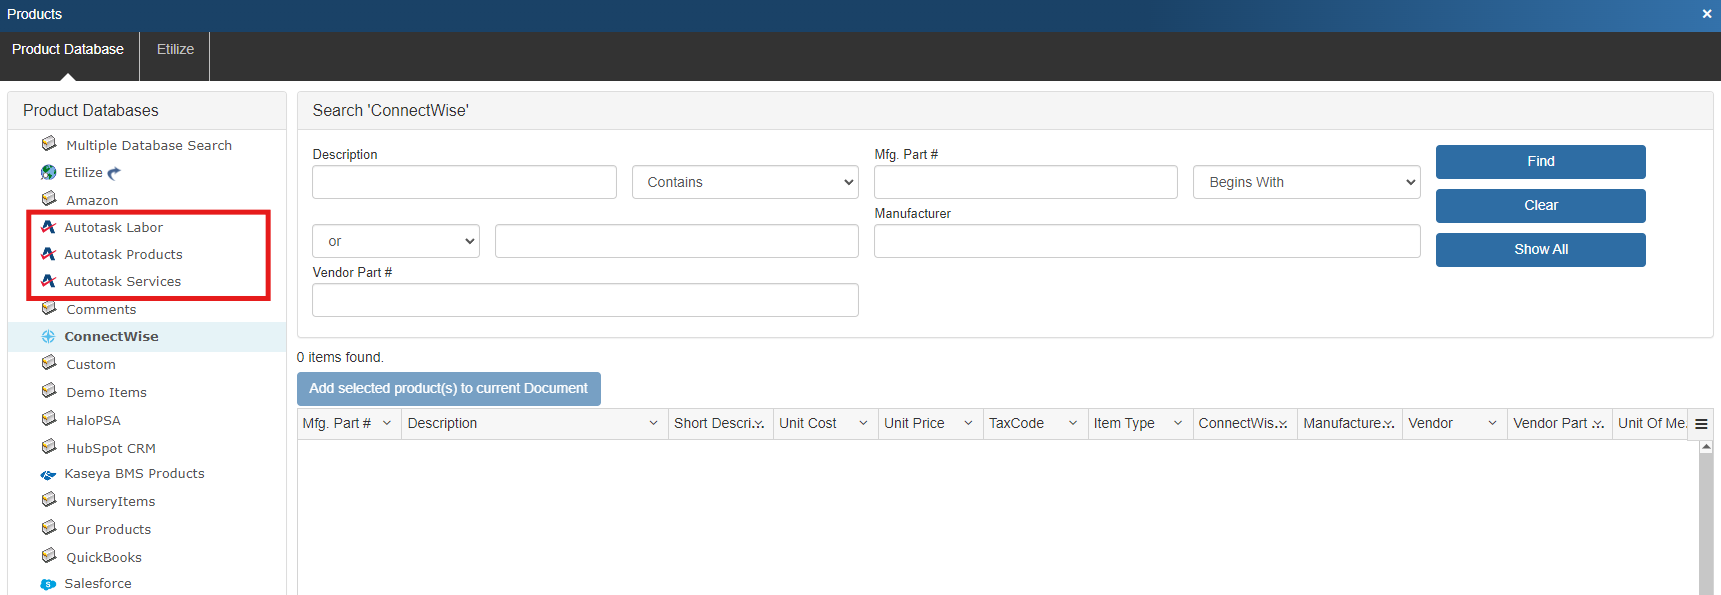Image resolution: width=1721 pixels, height=595 pixels.
Task: Click the HubSpot CRM book icon
Action: coord(49,447)
